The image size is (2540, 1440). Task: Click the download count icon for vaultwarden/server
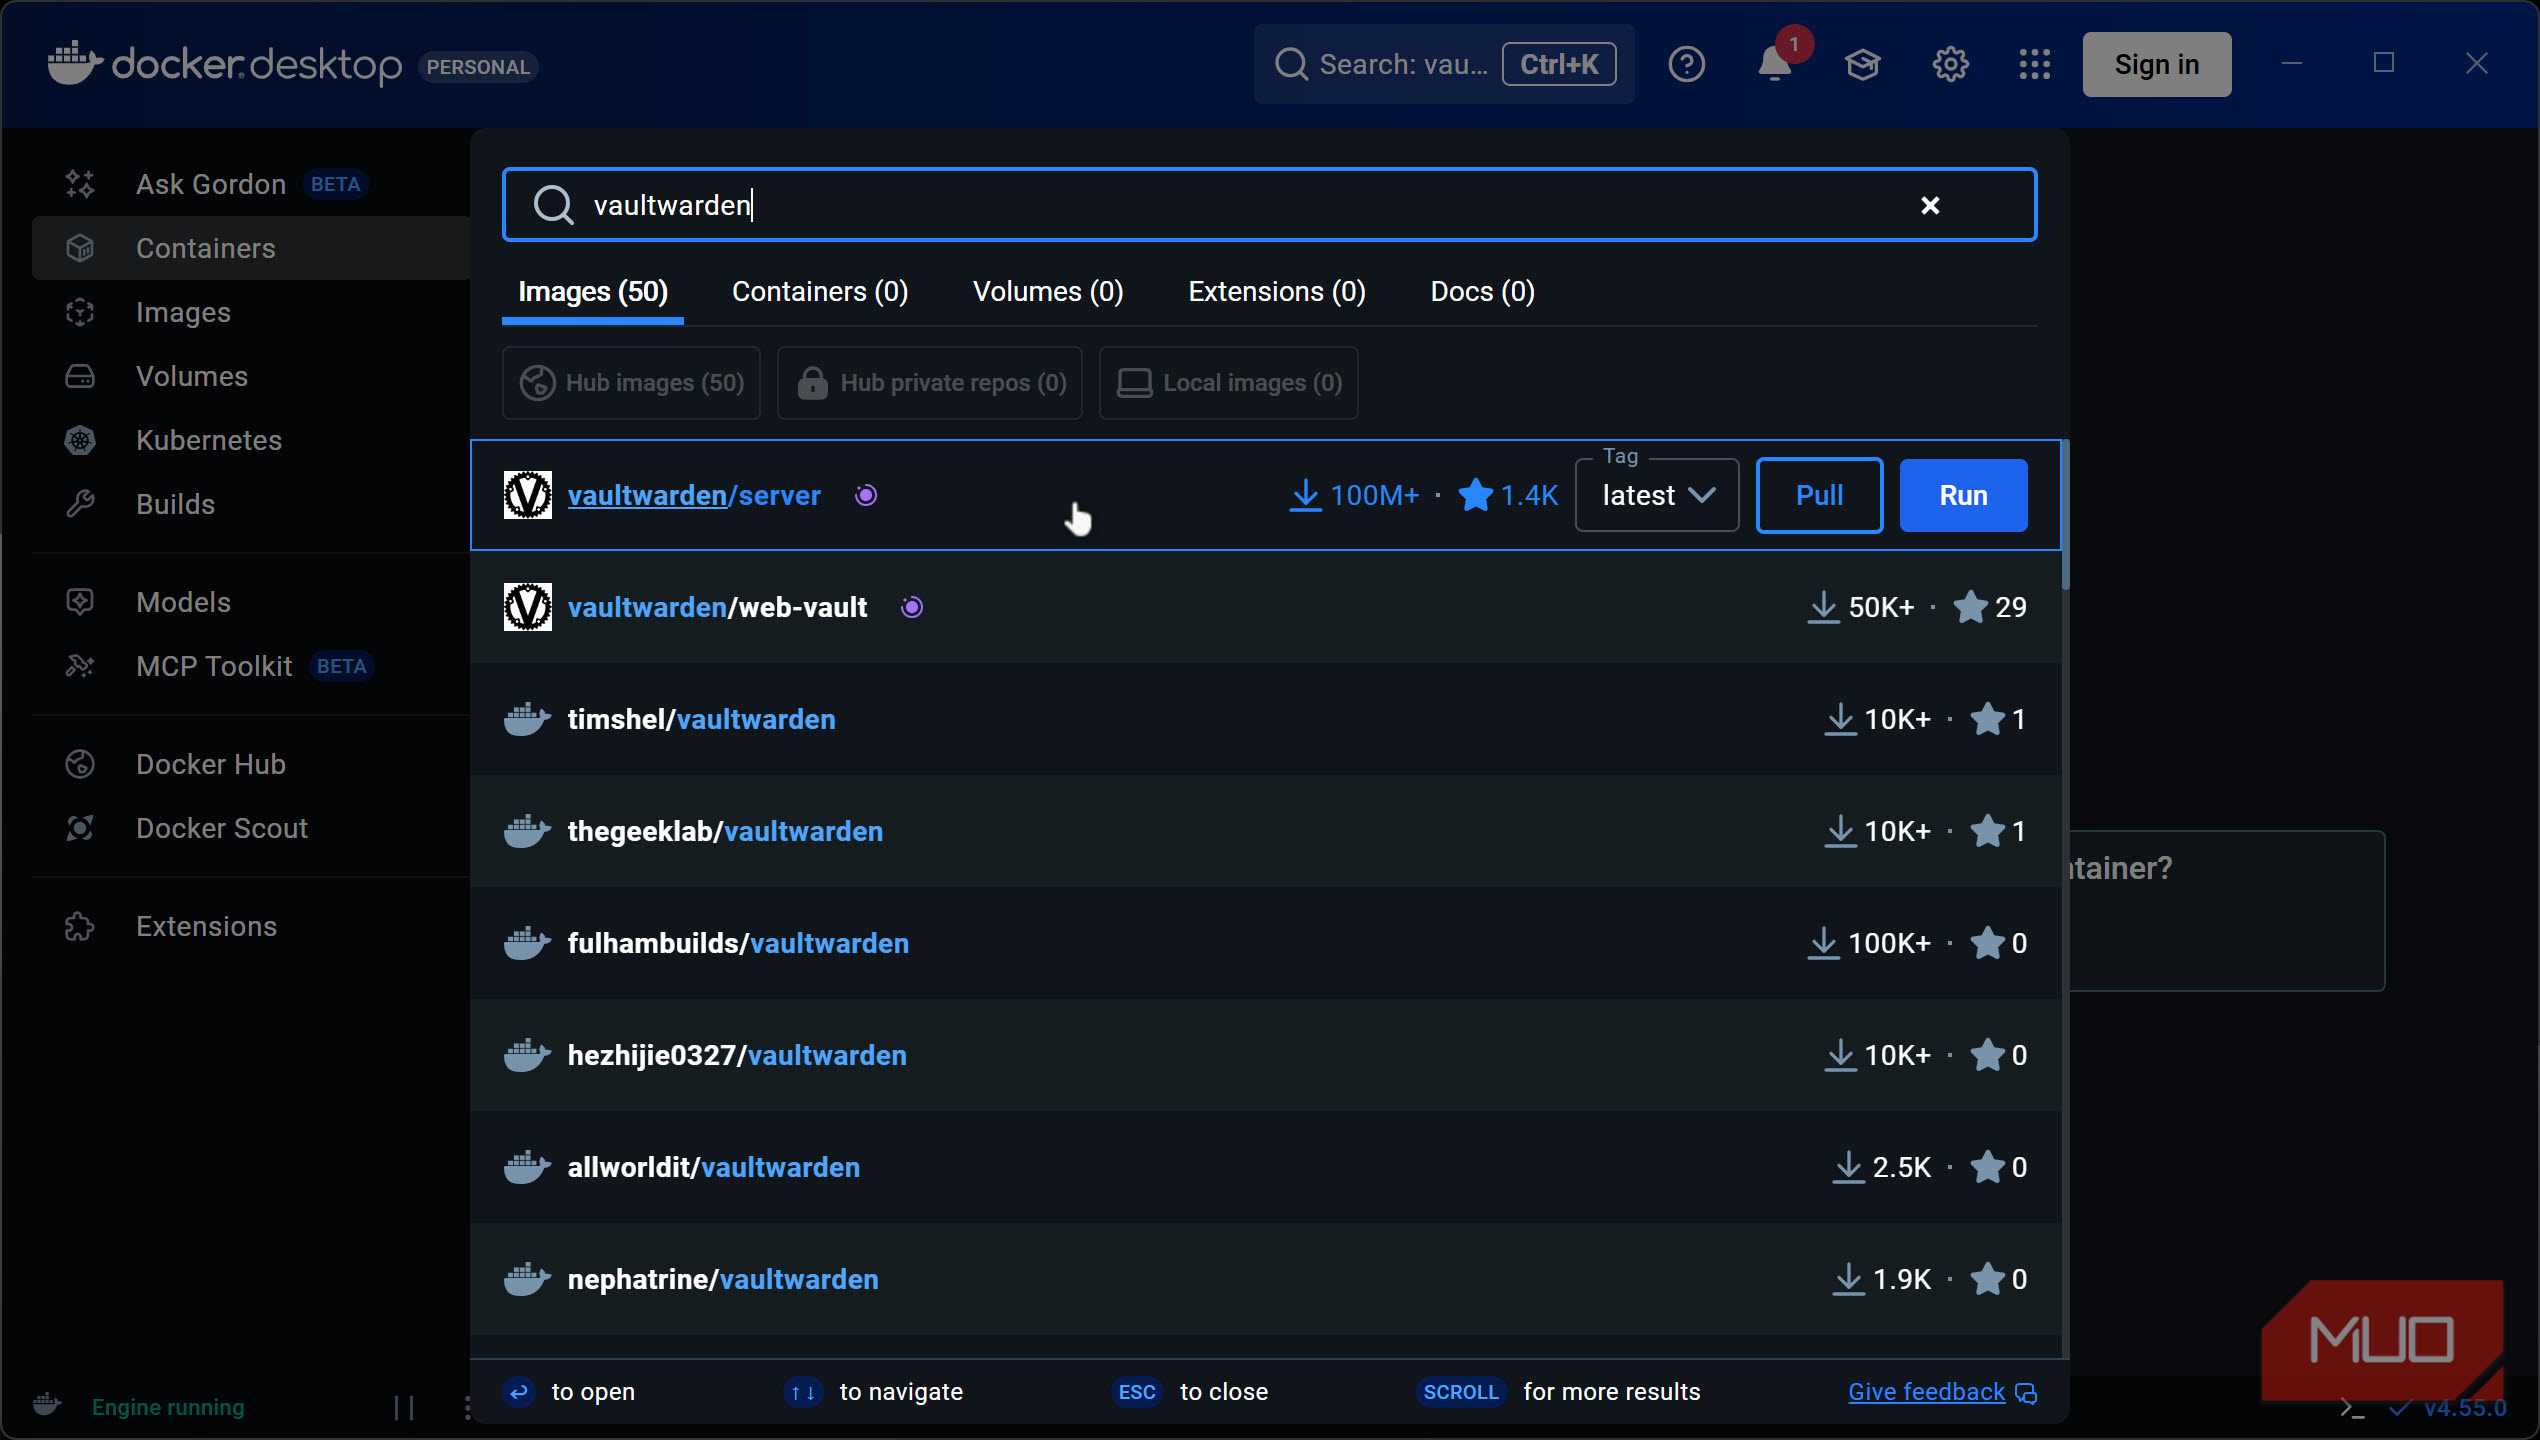click(1305, 495)
